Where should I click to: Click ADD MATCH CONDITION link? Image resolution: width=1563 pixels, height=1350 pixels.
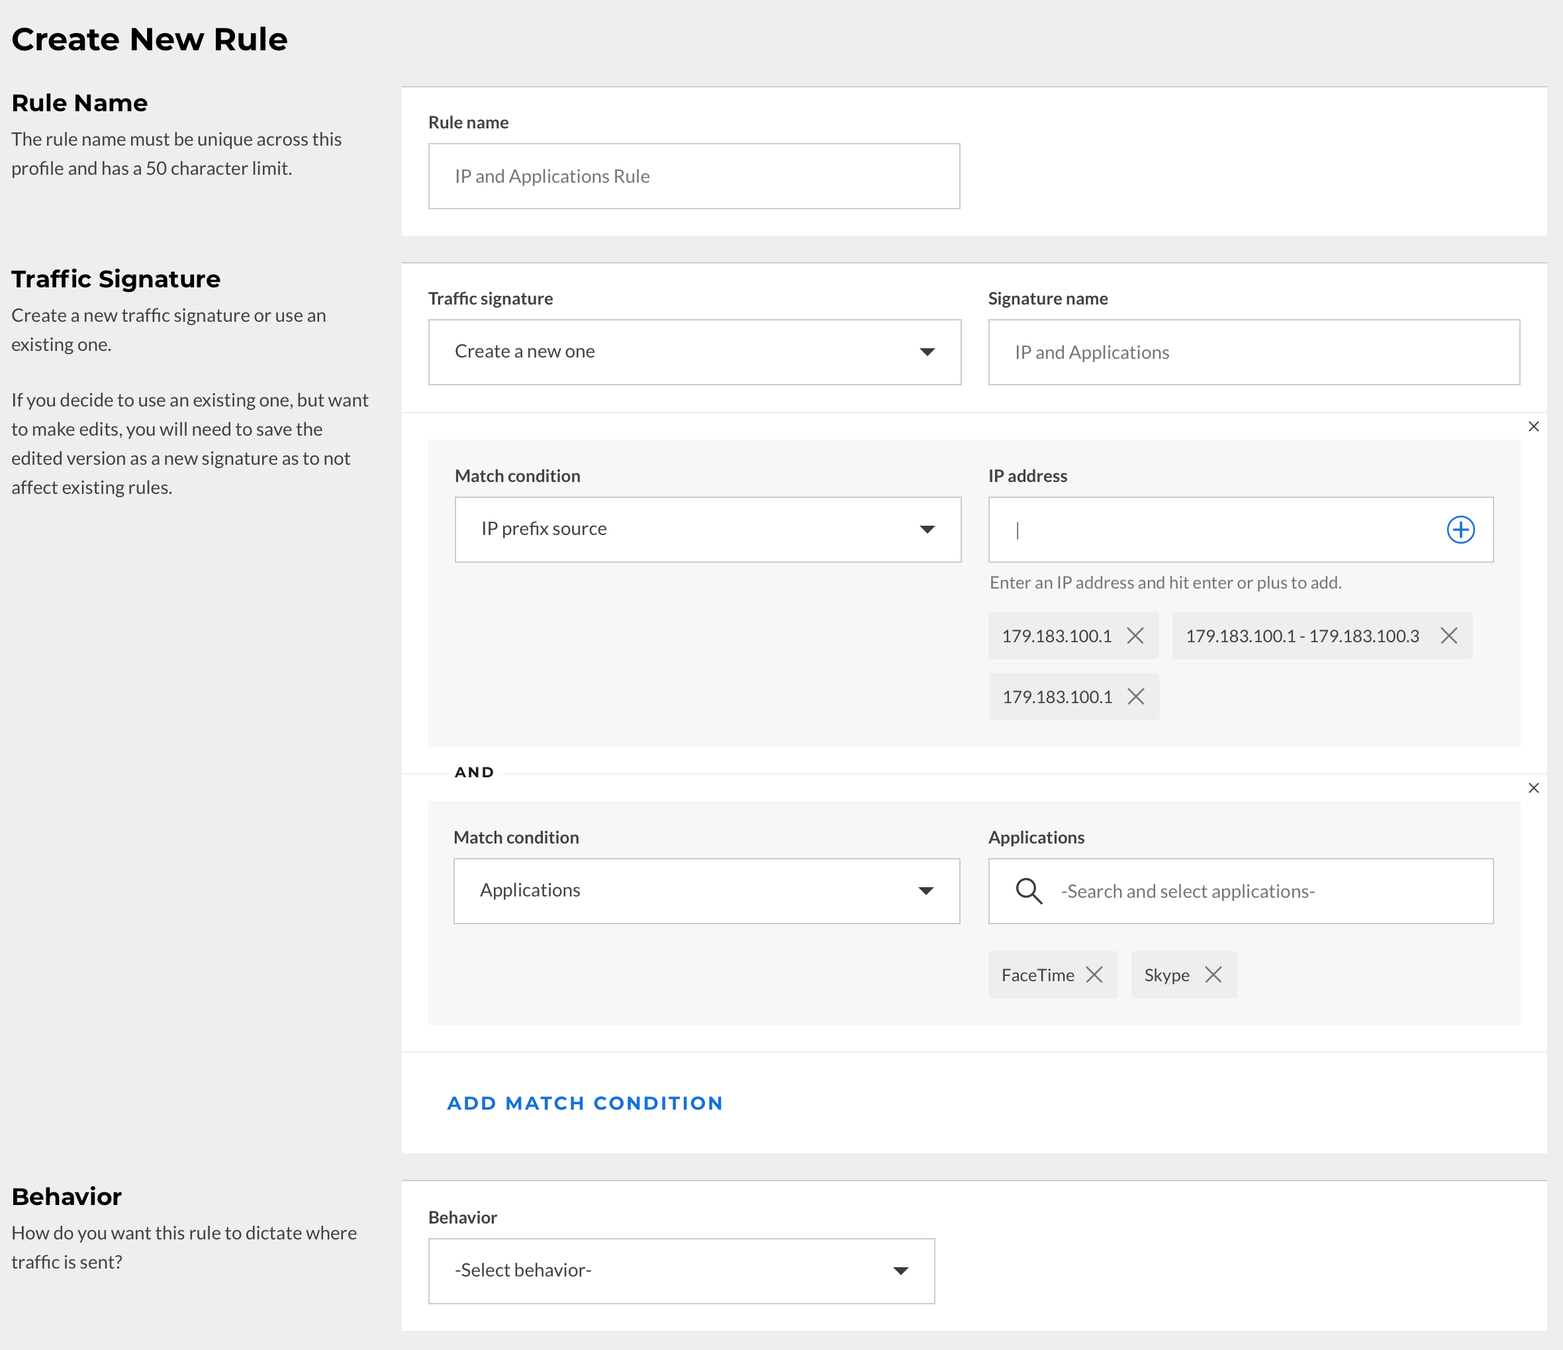pyautogui.click(x=584, y=1103)
